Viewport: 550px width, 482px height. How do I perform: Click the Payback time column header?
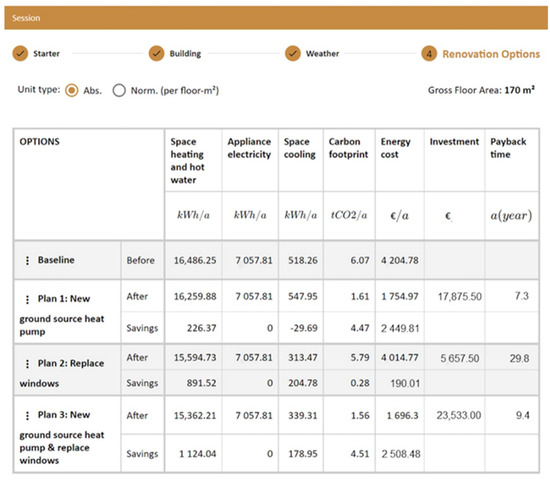pyautogui.click(x=508, y=148)
